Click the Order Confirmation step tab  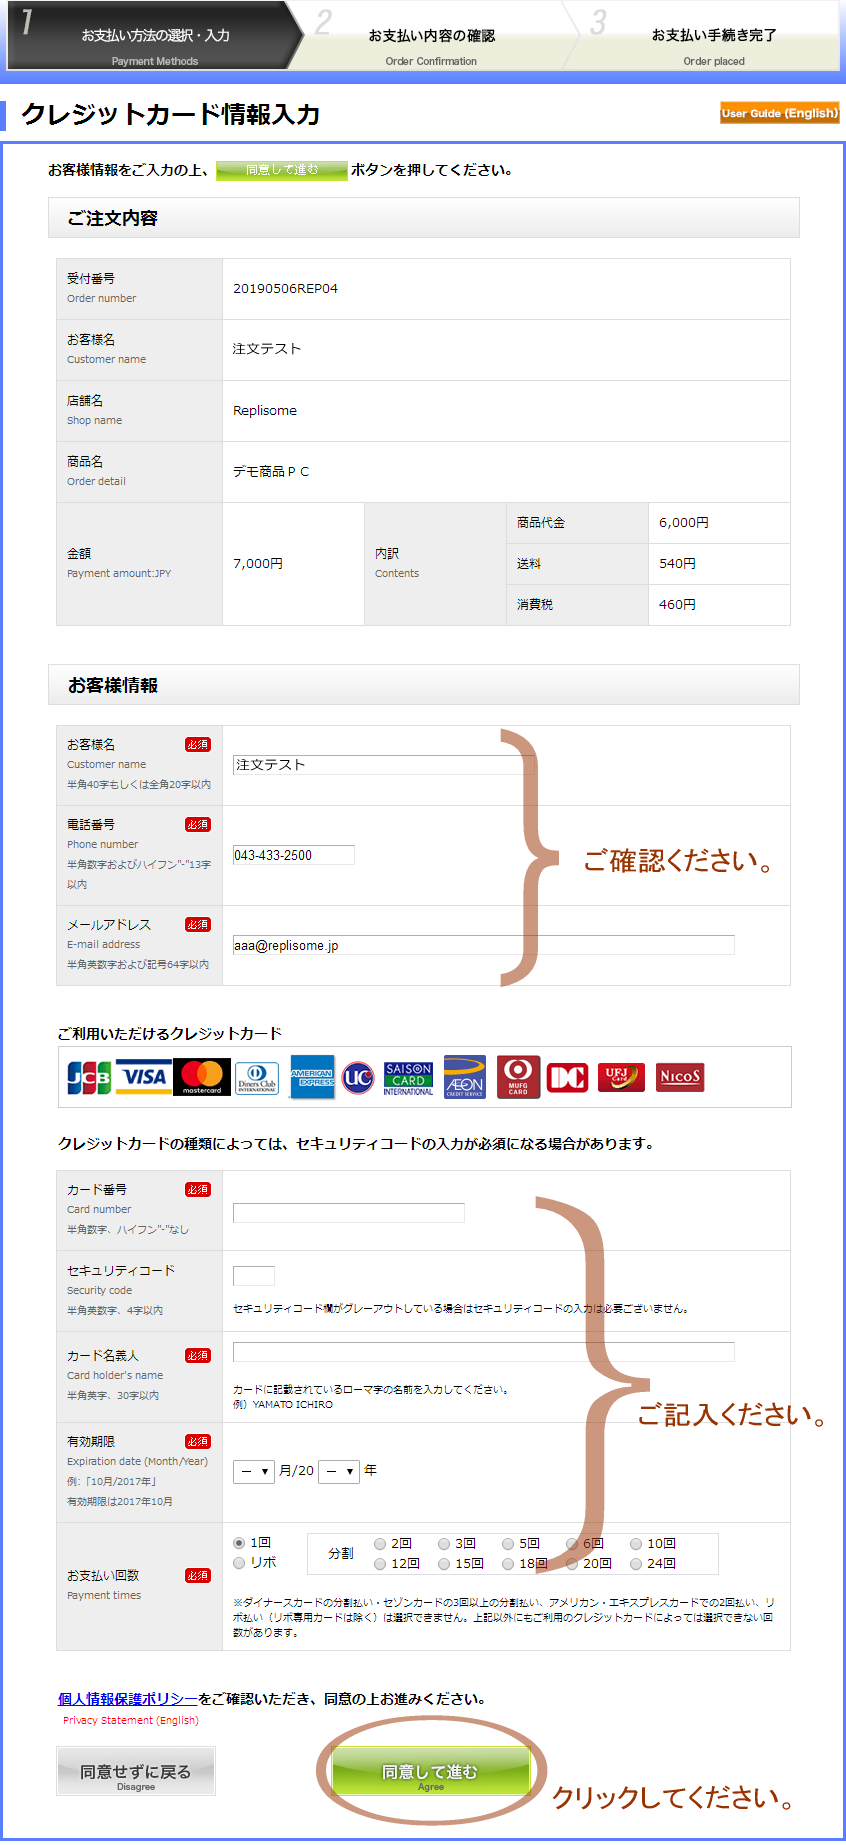point(431,42)
